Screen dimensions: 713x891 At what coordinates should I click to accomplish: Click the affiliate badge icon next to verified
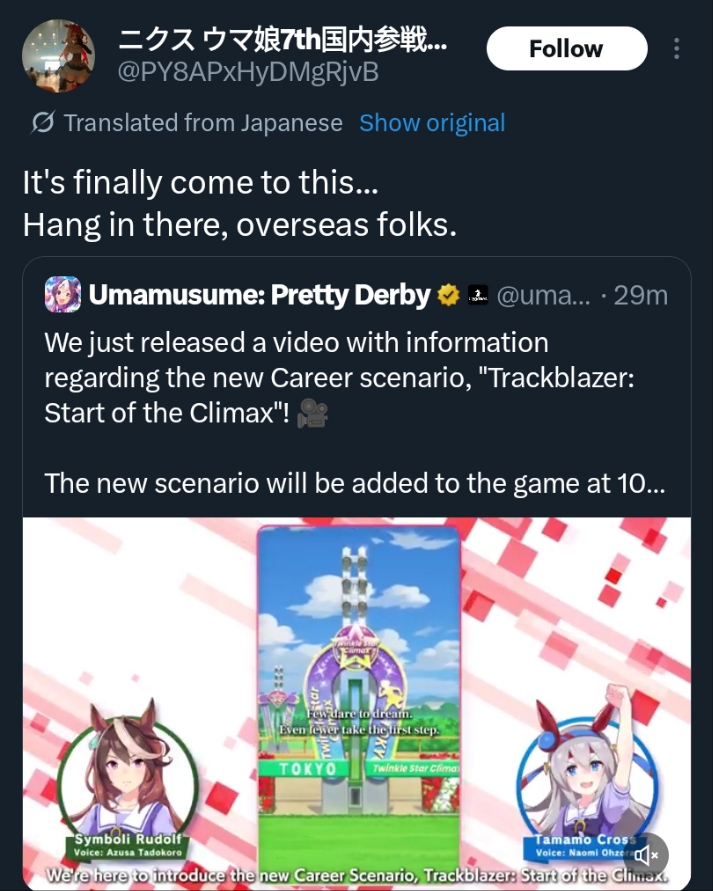click(478, 295)
